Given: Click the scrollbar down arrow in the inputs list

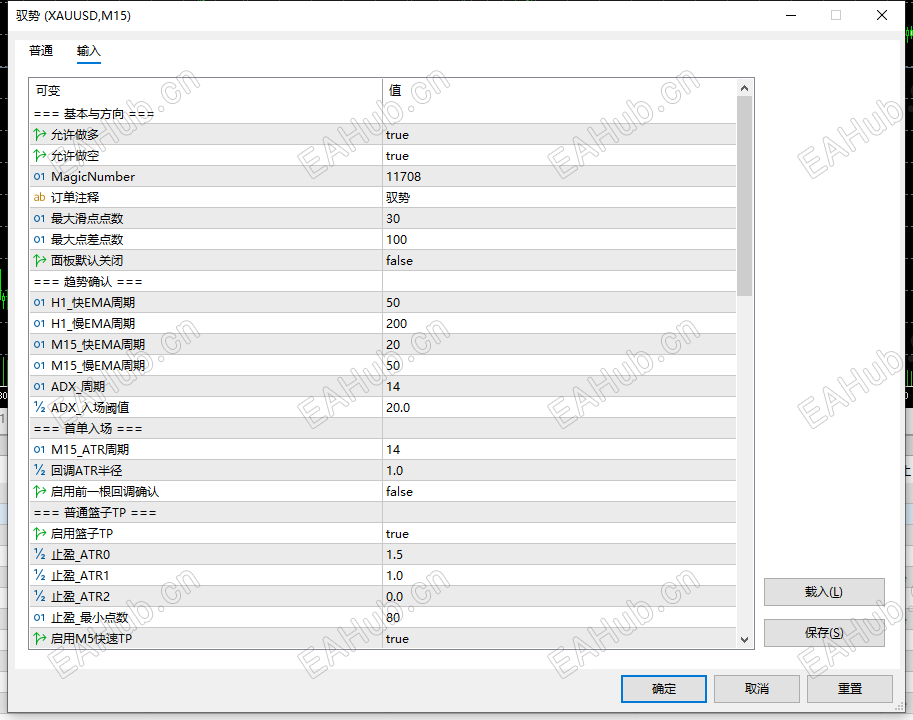Looking at the screenshot, I should (x=744, y=640).
